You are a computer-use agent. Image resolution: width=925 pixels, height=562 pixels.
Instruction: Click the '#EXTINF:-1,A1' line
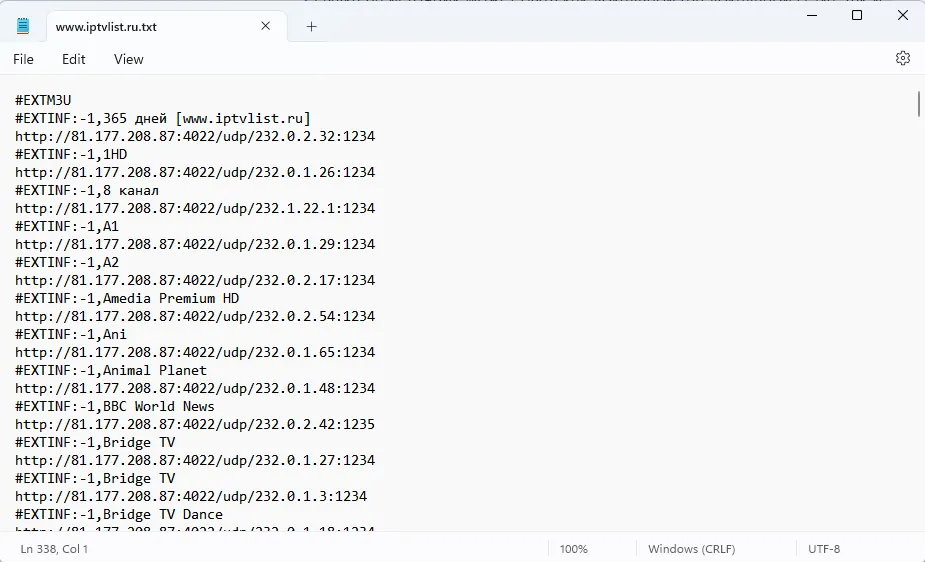coord(67,226)
